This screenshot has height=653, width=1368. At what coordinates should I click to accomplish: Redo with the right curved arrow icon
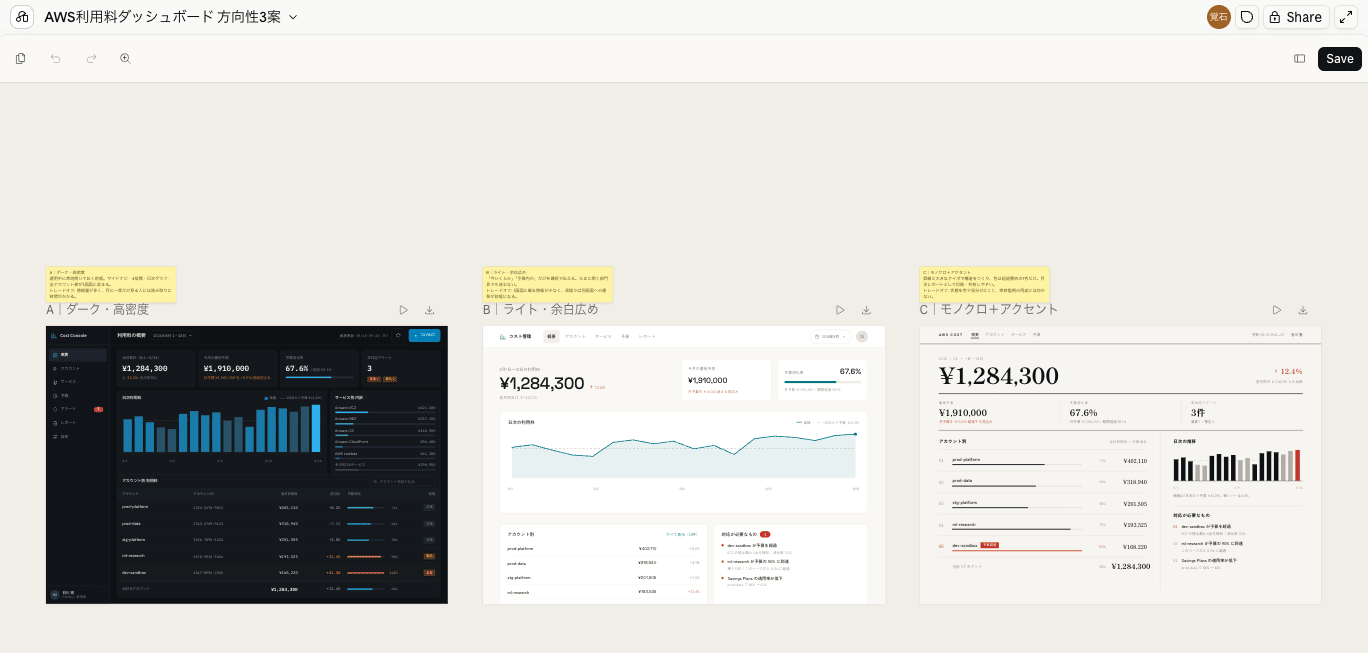point(91,59)
